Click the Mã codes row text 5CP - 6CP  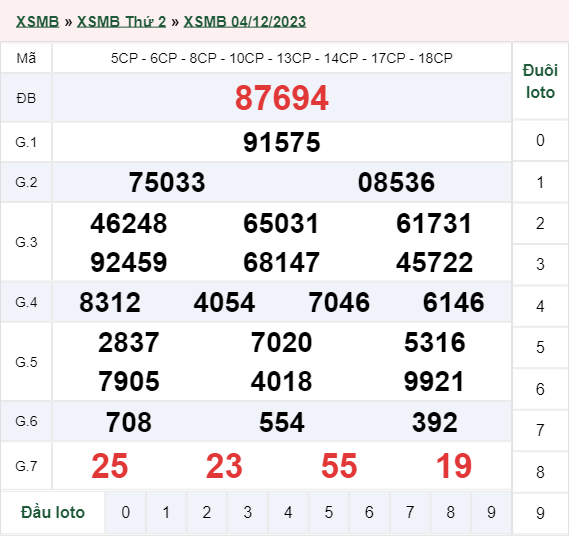144,58
